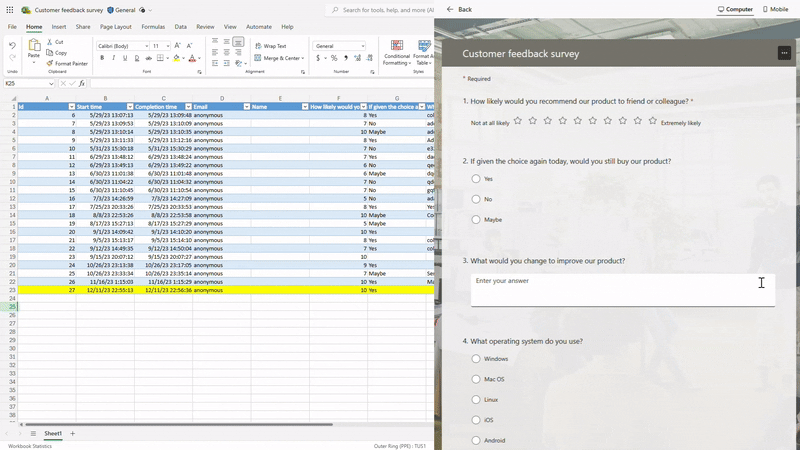Toggle bold formatting in the ribbon
Image resolution: width=800 pixels, height=450 pixels.
tap(102, 58)
